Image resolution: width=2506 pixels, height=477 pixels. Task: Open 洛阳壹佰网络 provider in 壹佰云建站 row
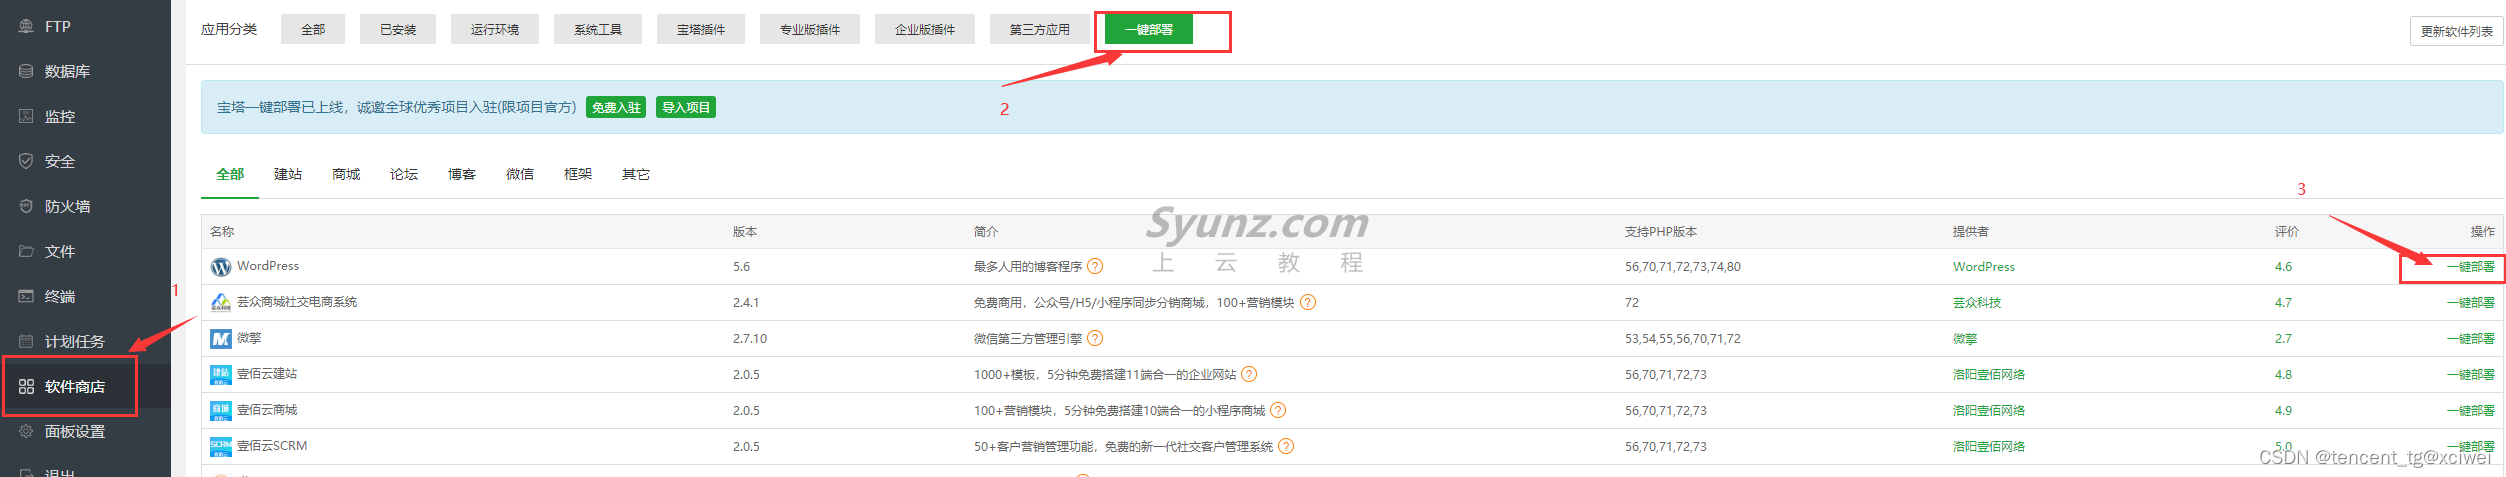coord(1989,375)
